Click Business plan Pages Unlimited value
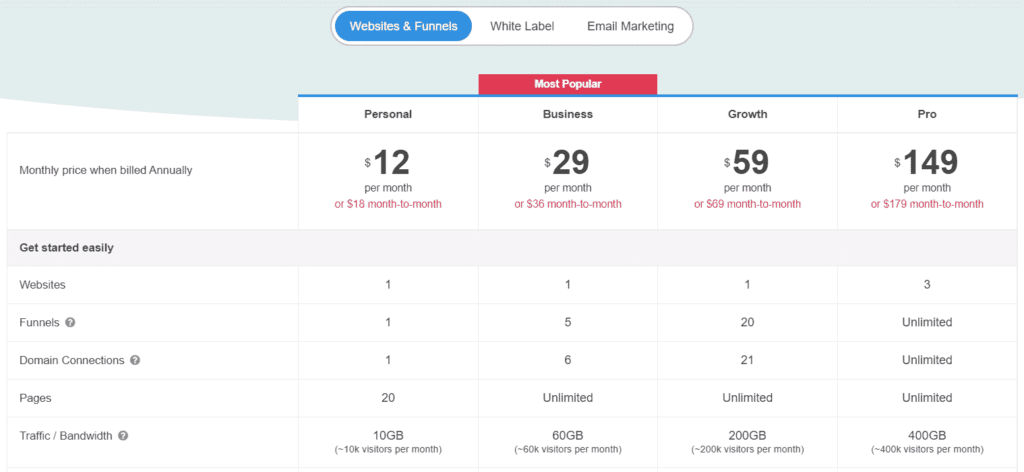Viewport: 1024px width, 472px height. pos(568,398)
